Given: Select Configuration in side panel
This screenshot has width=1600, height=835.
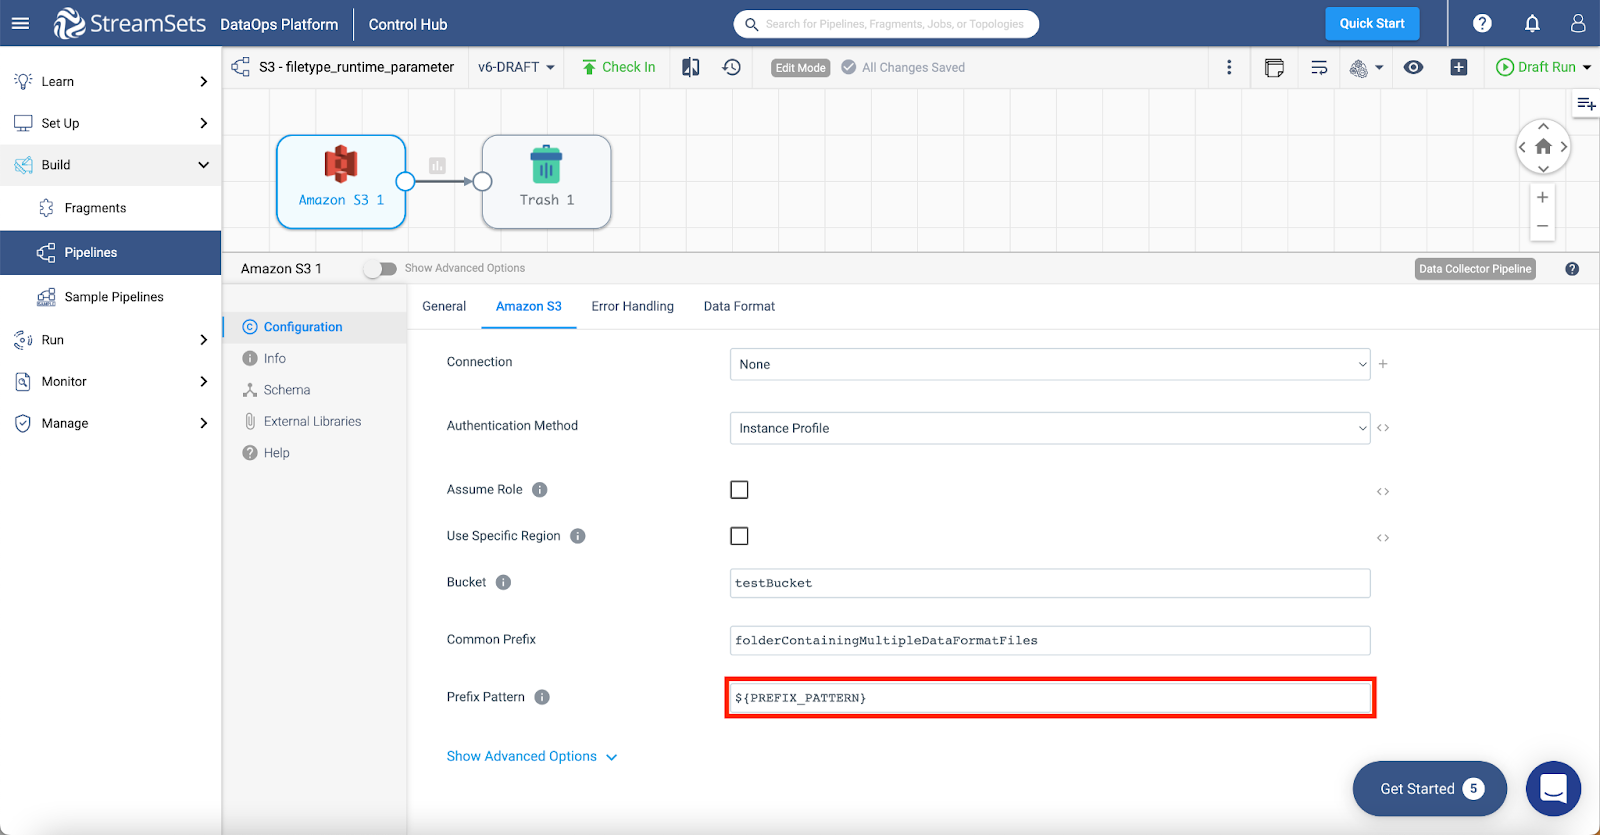Looking at the screenshot, I should 314,327.
